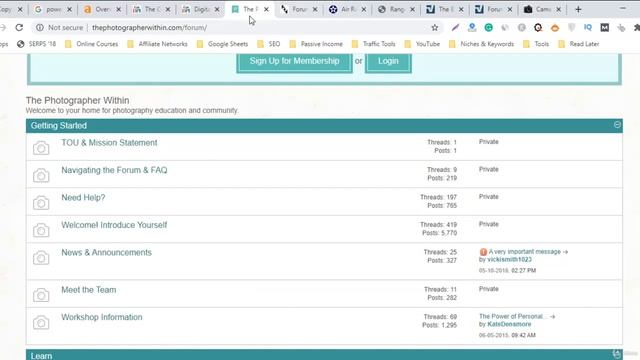
Task: Reload the page with the refresh icon
Action: click(x=19, y=27)
